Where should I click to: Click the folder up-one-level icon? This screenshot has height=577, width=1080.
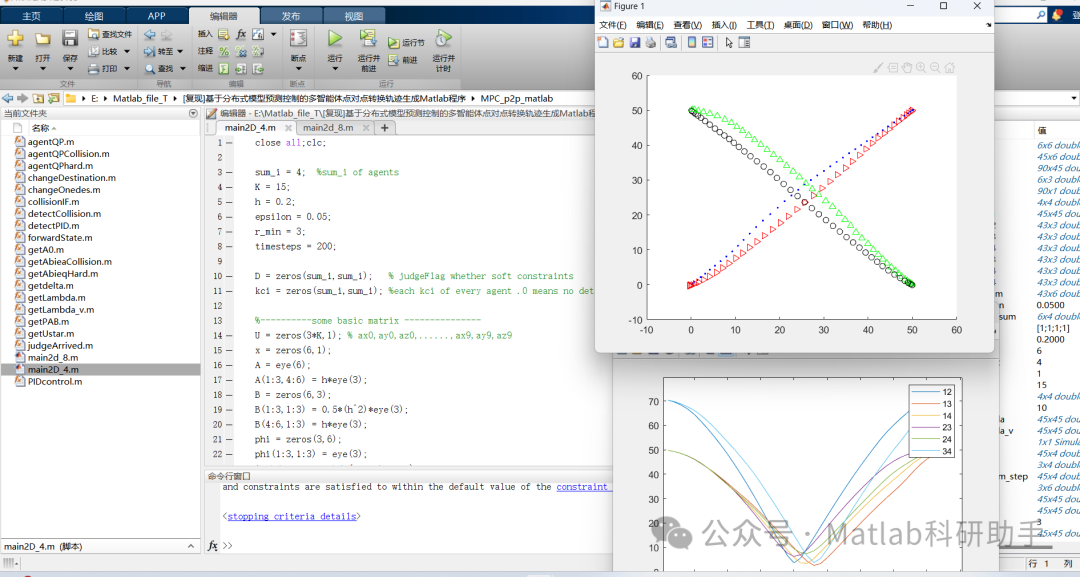[39, 98]
